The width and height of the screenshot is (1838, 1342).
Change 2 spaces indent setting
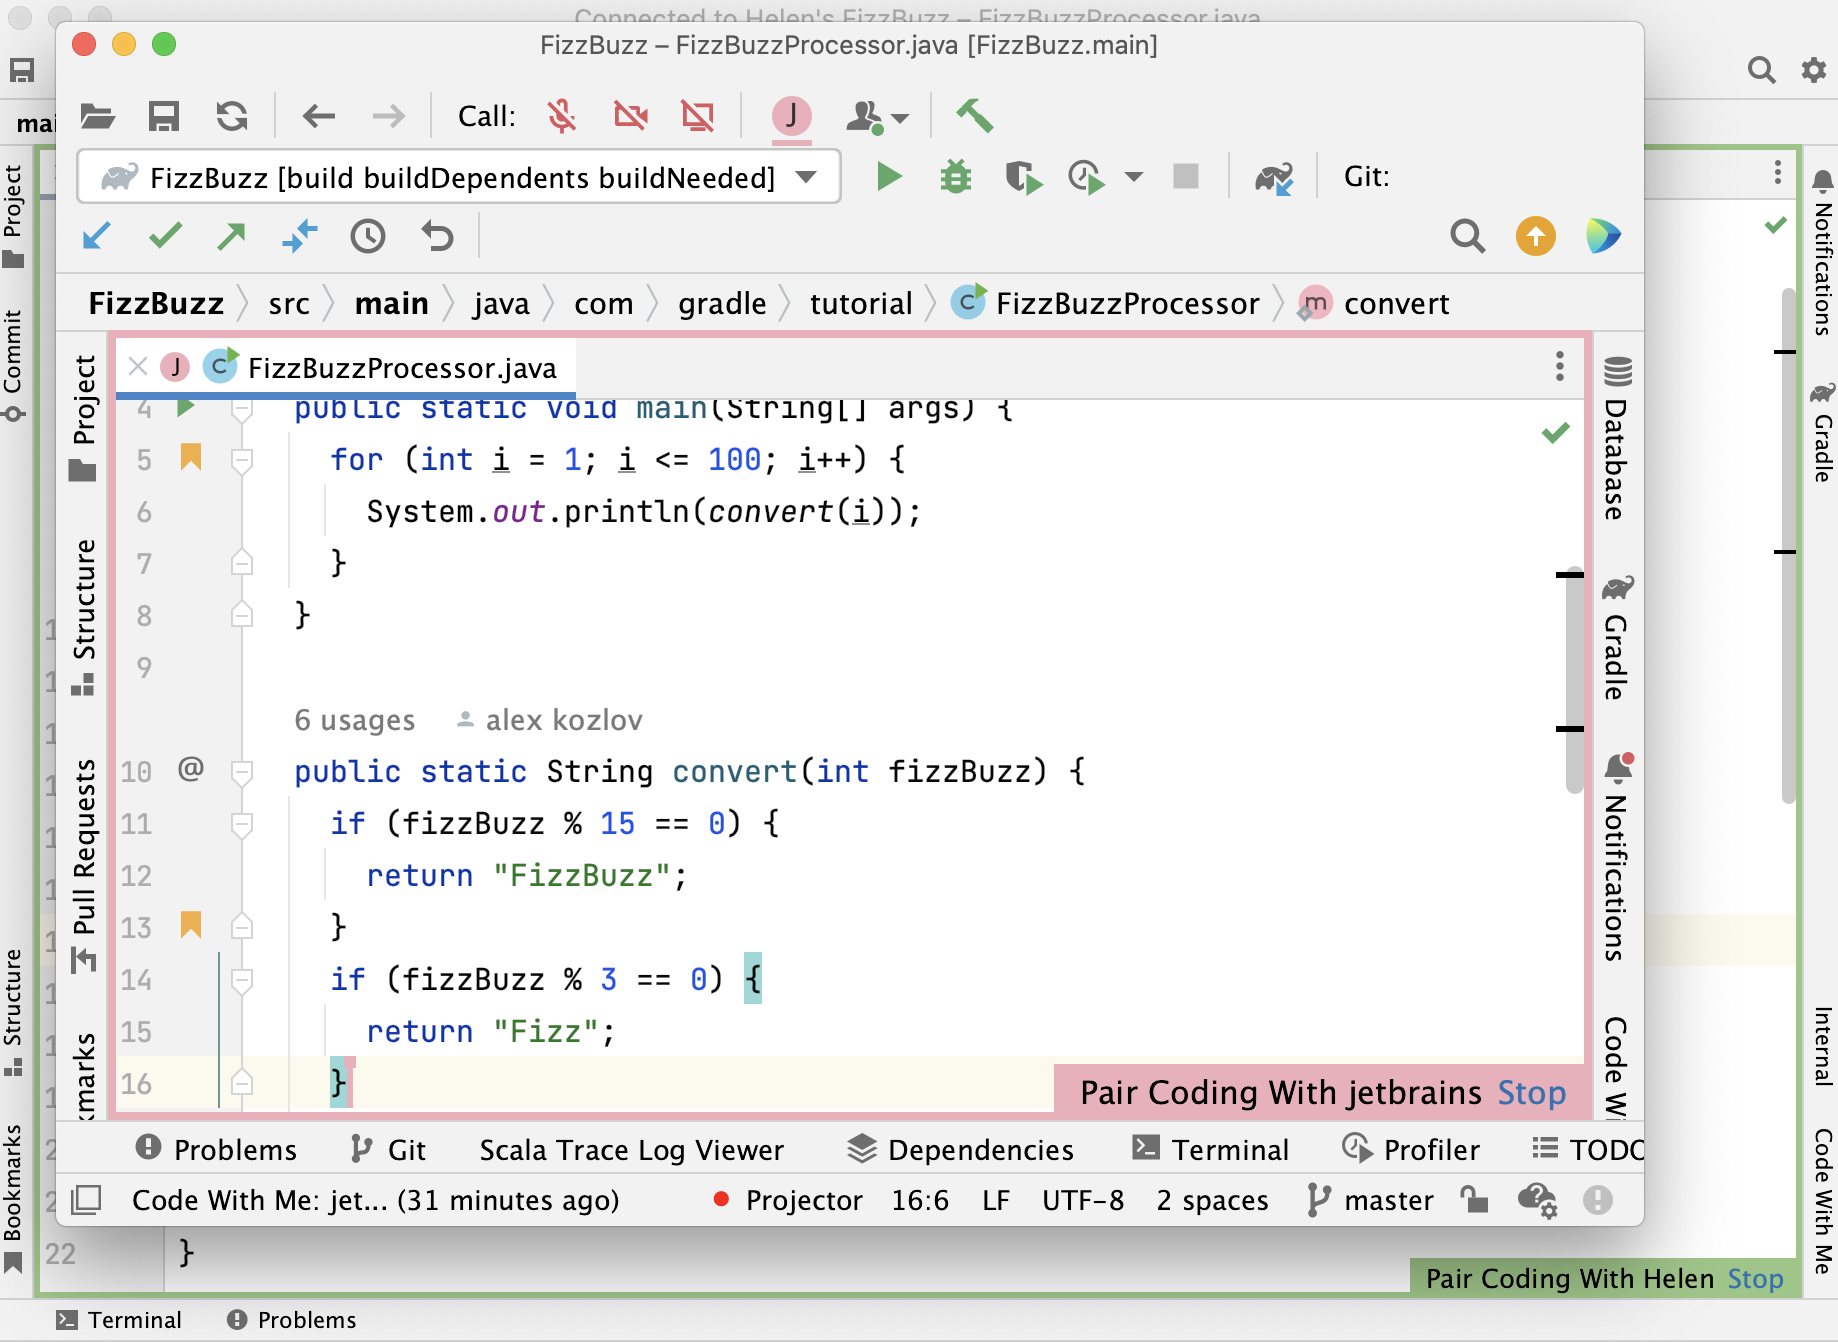pos(1212,1199)
